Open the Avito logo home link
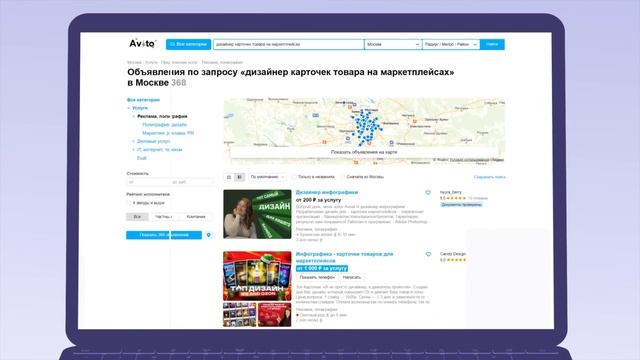Image resolution: width=640 pixels, height=360 pixels. pos(142,43)
